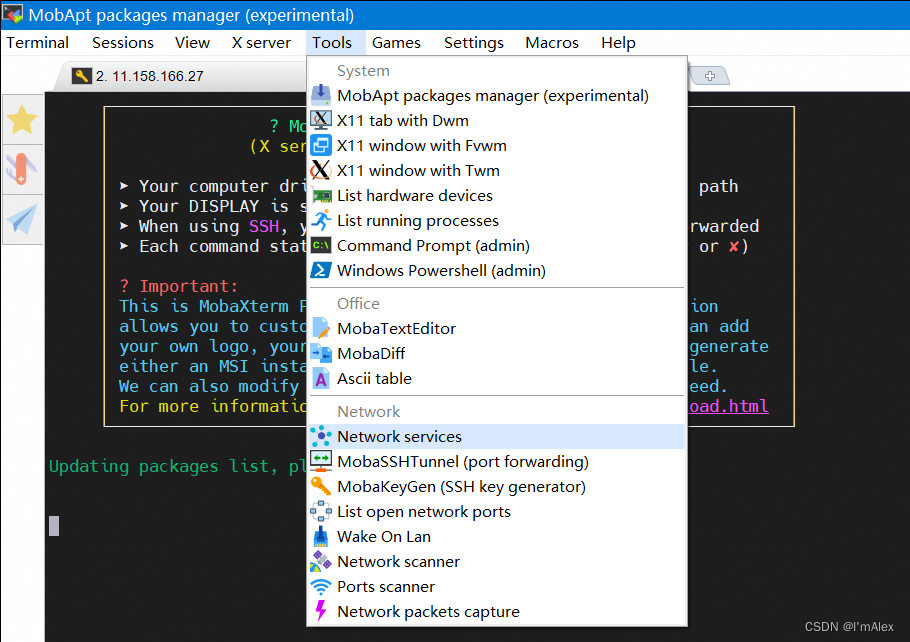Image resolution: width=910 pixels, height=642 pixels.
Task: Choose MobApt packages manager (experimental) entry
Action: click(497, 95)
